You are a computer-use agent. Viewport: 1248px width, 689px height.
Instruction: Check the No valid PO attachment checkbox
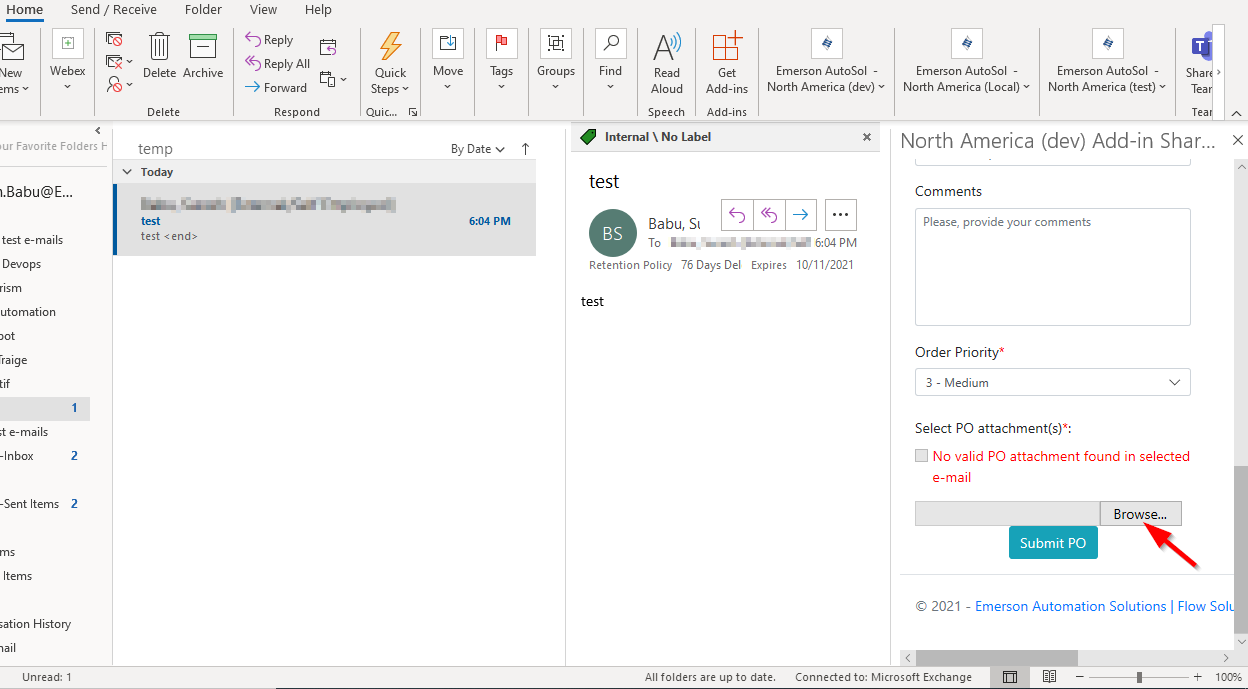coord(921,455)
